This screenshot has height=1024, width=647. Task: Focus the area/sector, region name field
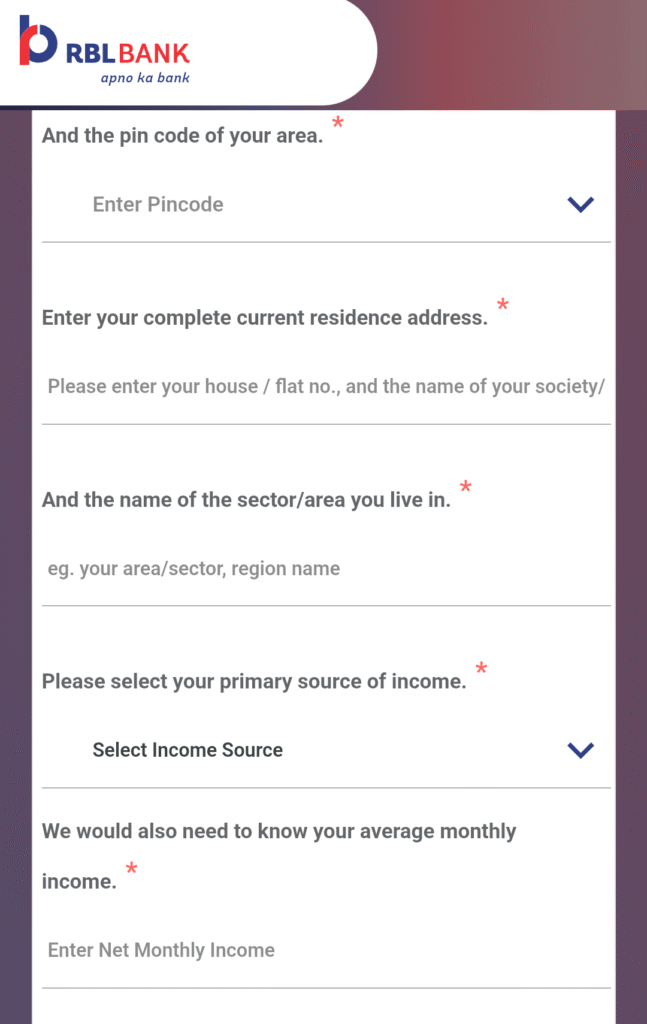(326, 569)
